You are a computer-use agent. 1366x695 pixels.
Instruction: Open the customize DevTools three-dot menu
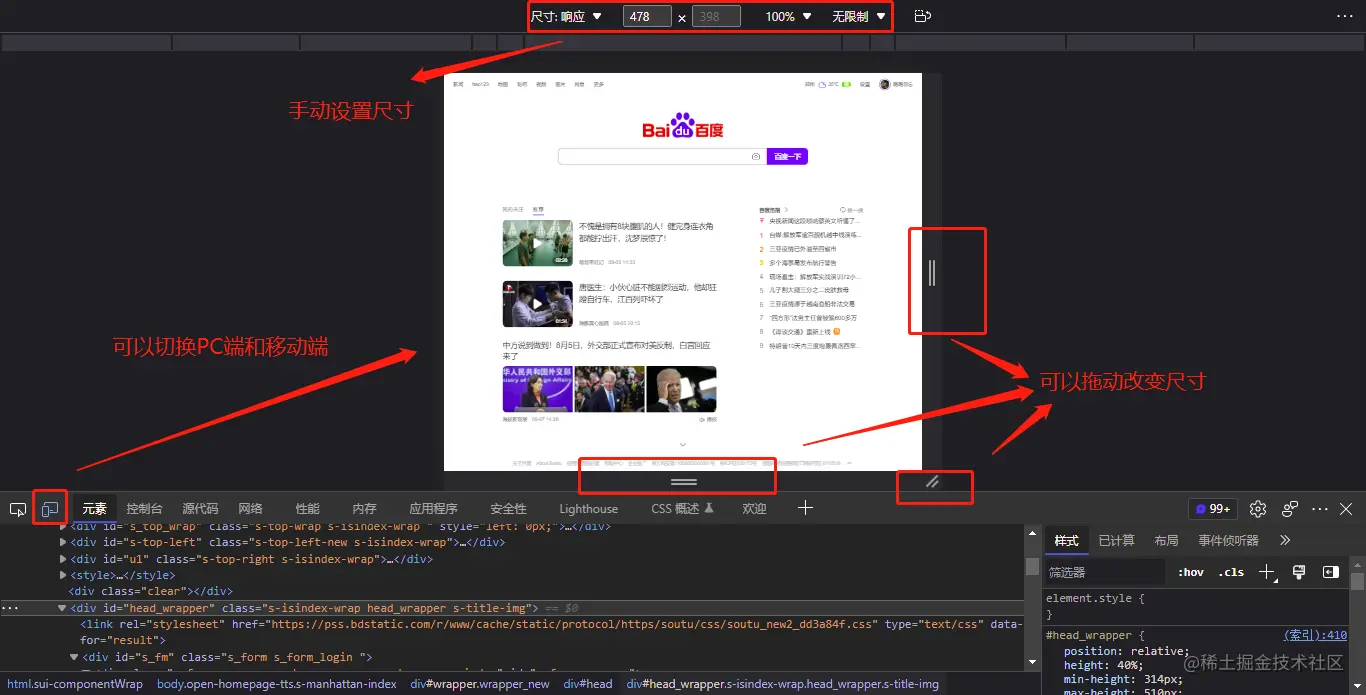(x=1320, y=509)
